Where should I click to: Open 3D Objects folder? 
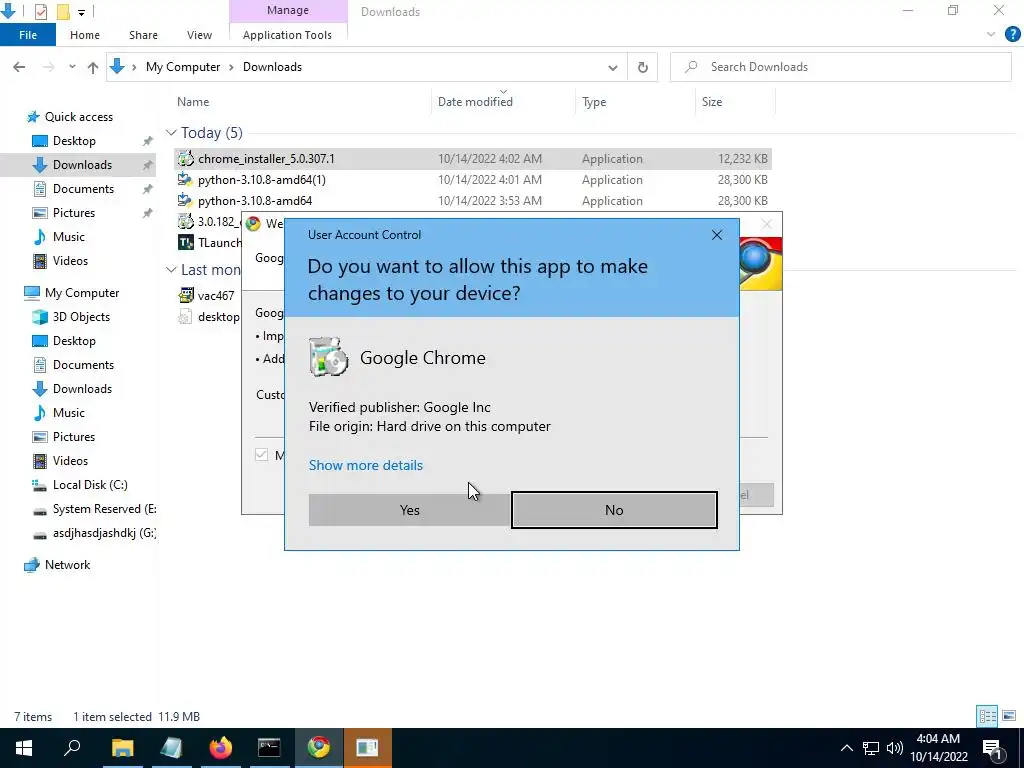click(81, 317)
